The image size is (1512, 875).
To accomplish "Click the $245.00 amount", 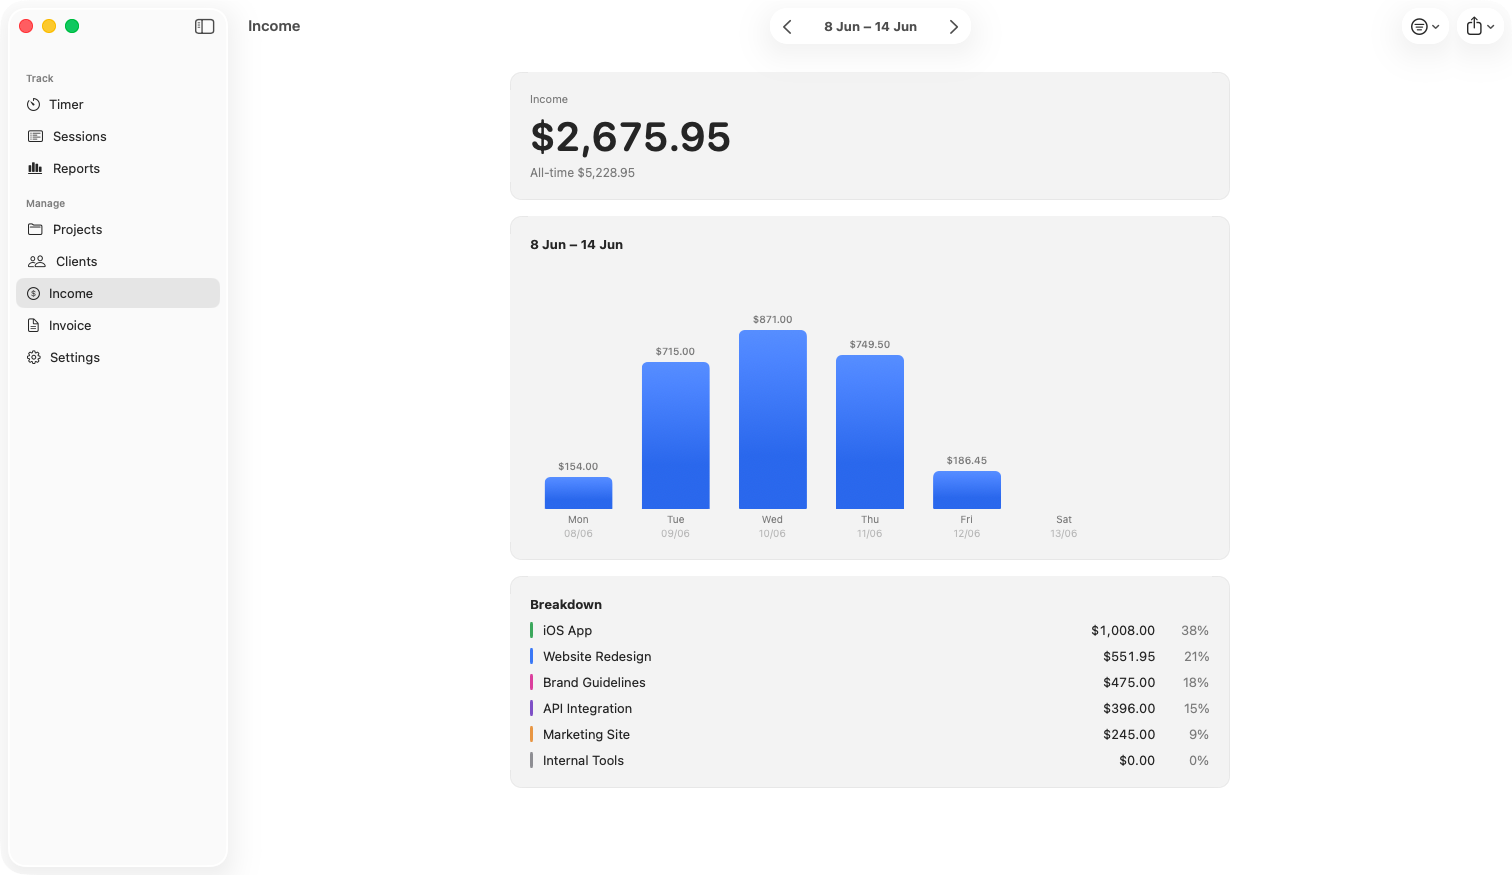I will click(1129, 735).
